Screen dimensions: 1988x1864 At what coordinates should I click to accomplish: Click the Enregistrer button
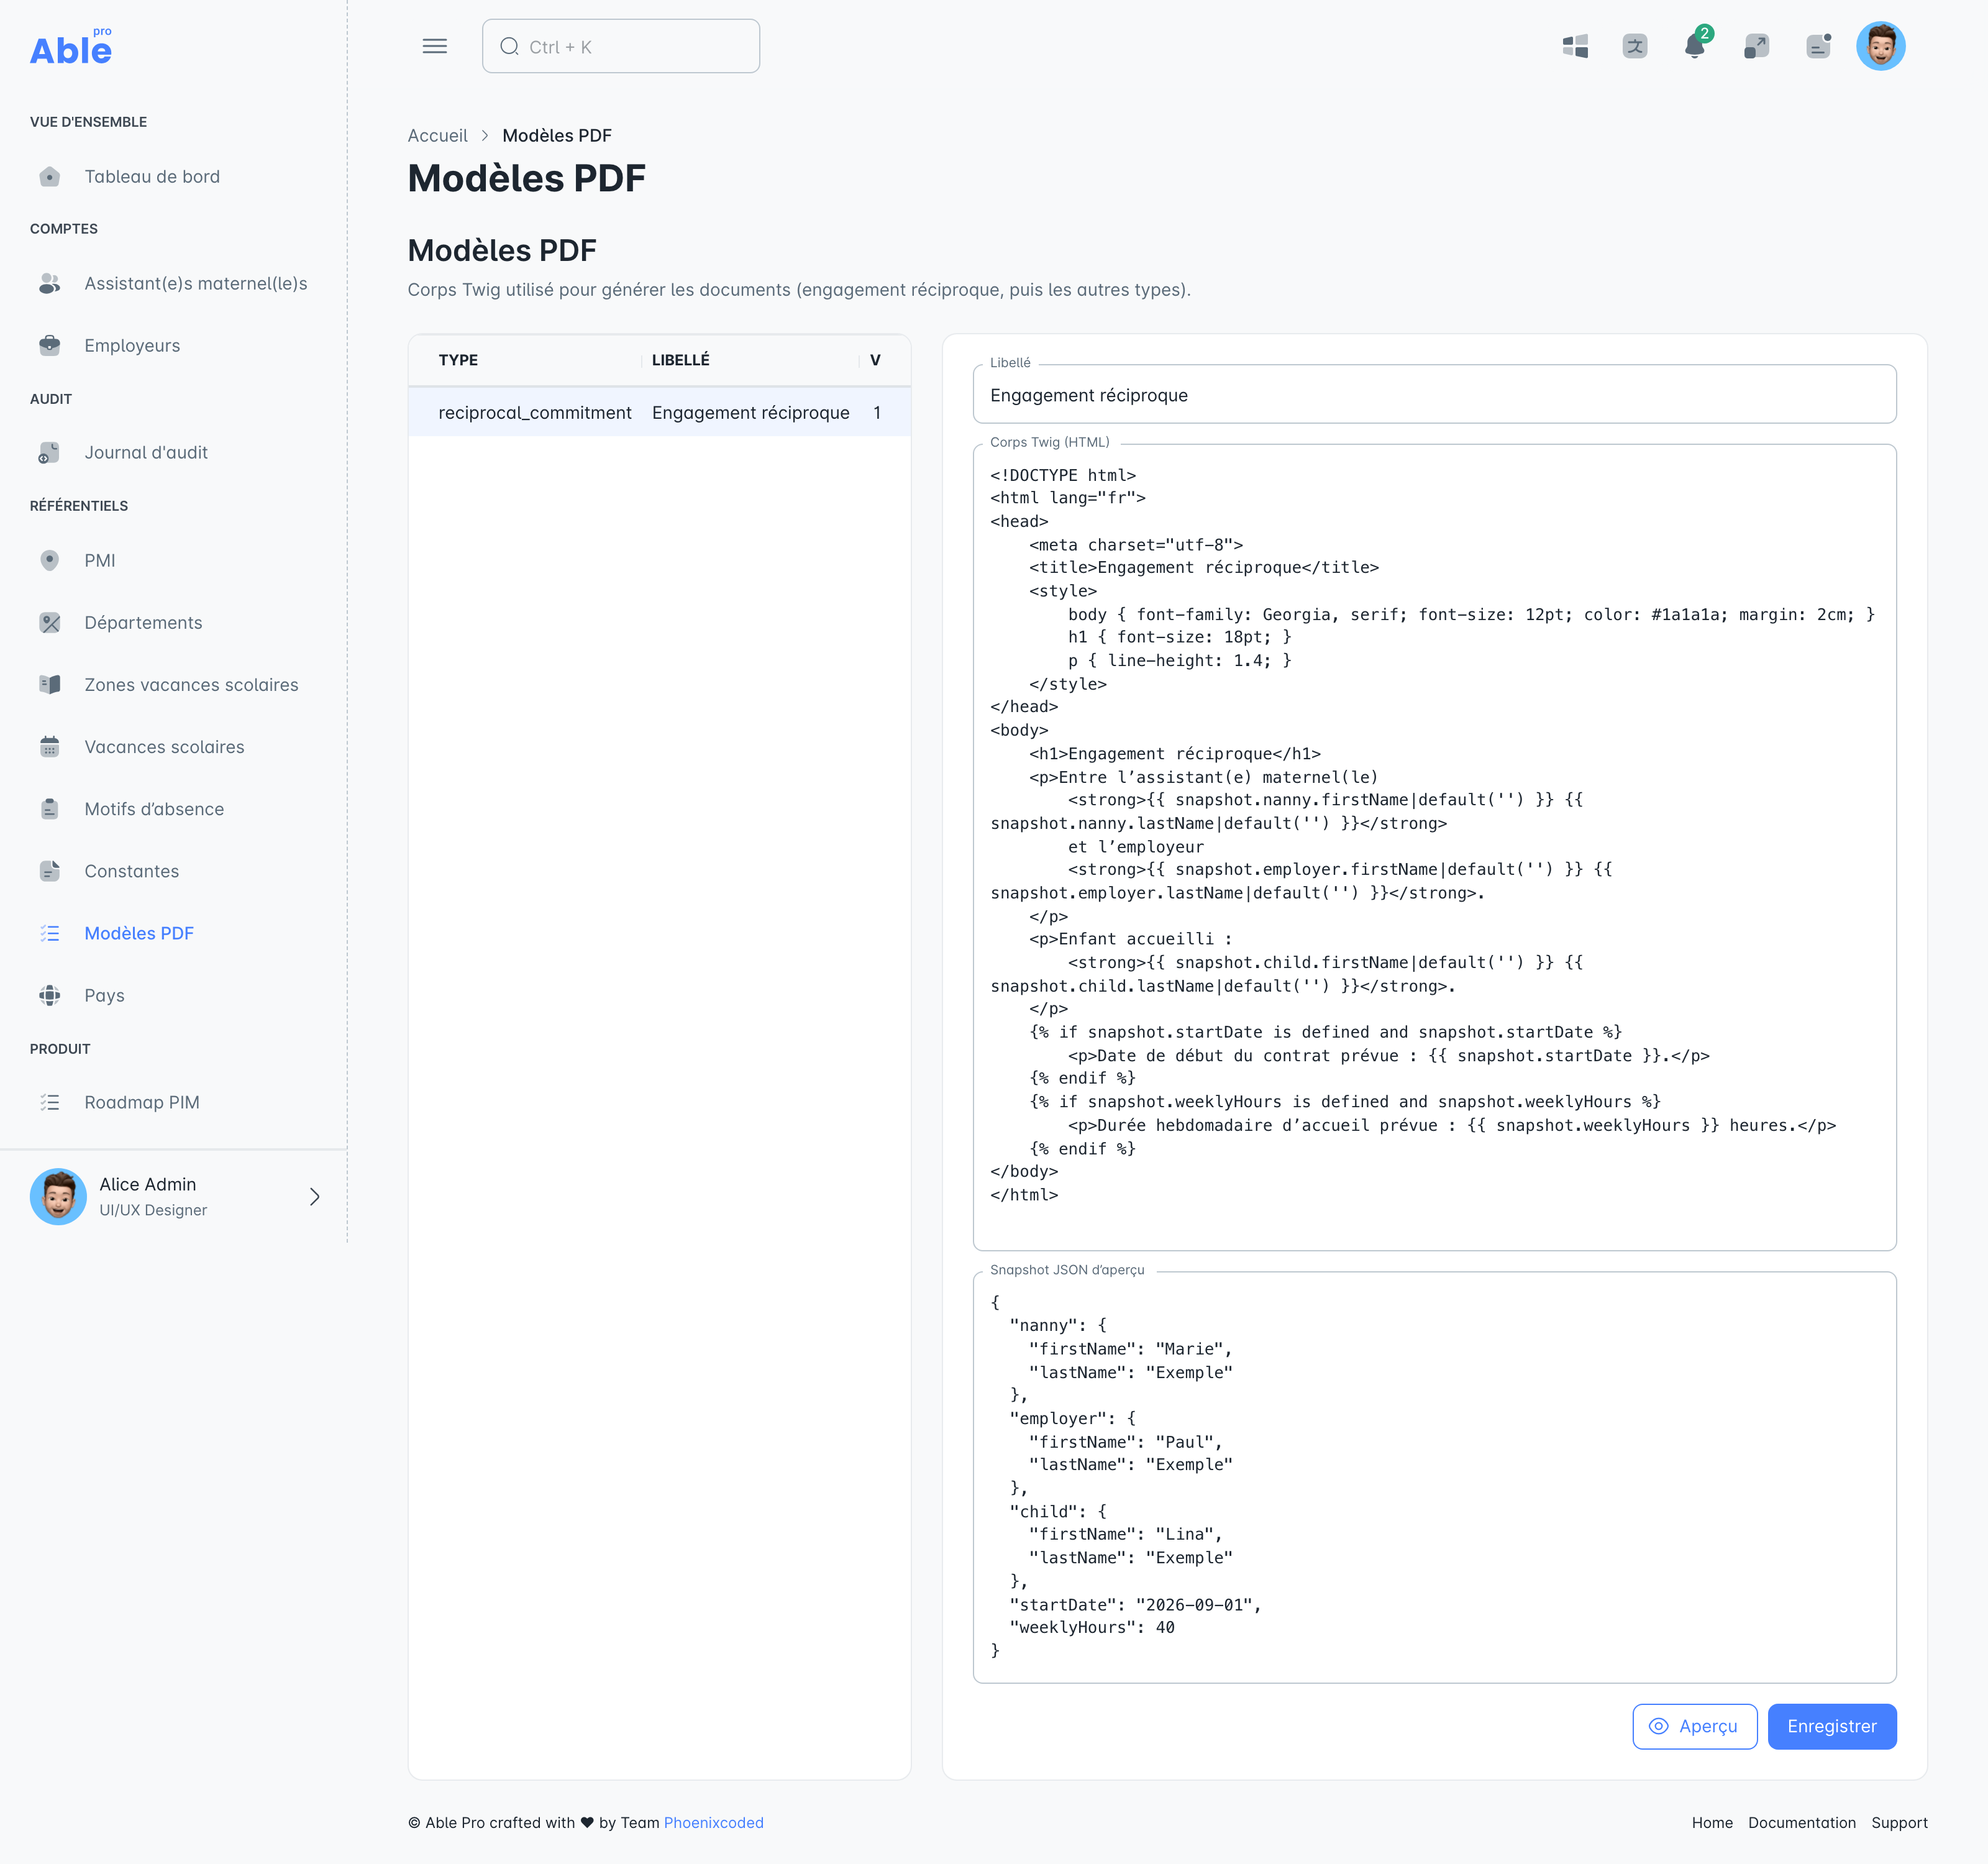tap(1831, 1726)
